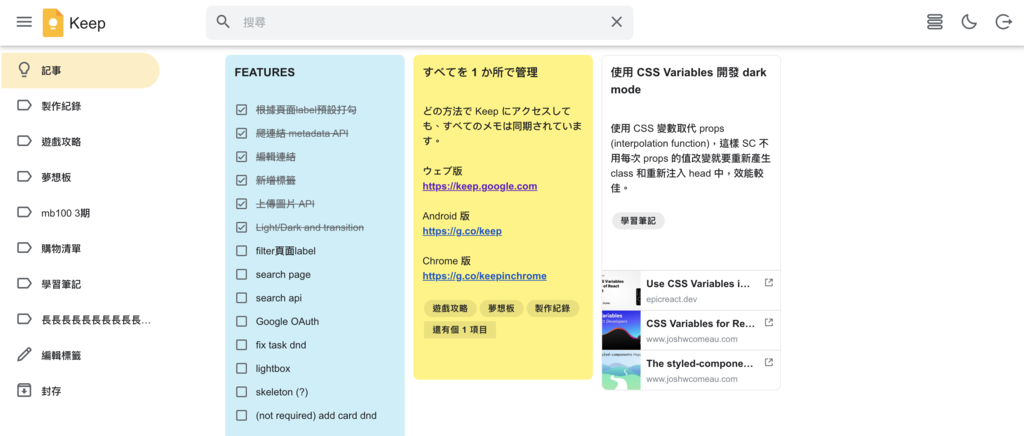Viewport: 1024px width, 436px height.
Task: Open 封存 archive in the sidebar
Action: 80,390
